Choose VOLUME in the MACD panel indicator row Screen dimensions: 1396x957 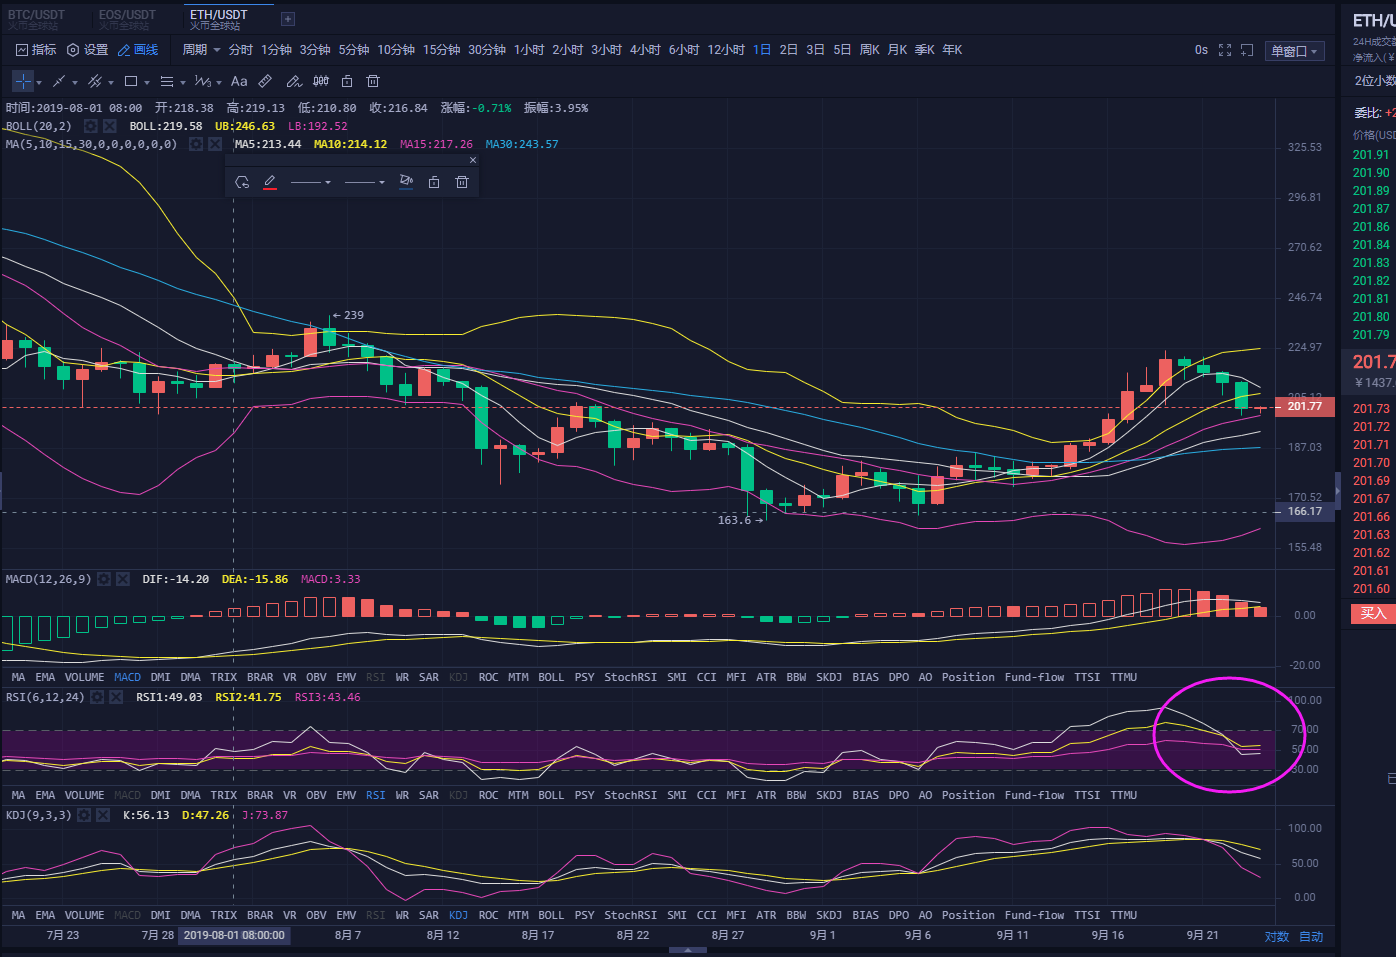click(x=84, y=677)
